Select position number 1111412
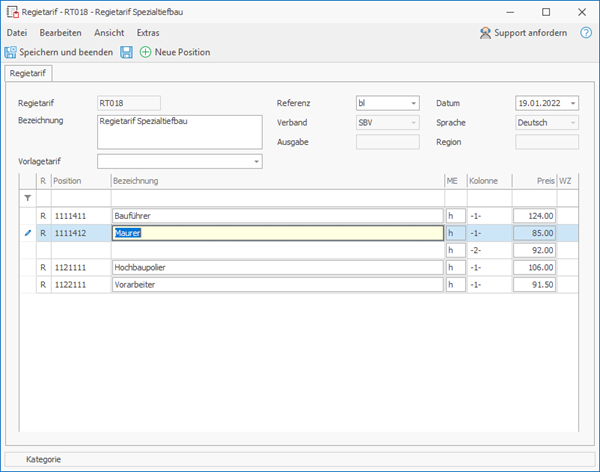Screen dimensions: 600x472 [x=70, y=233]
